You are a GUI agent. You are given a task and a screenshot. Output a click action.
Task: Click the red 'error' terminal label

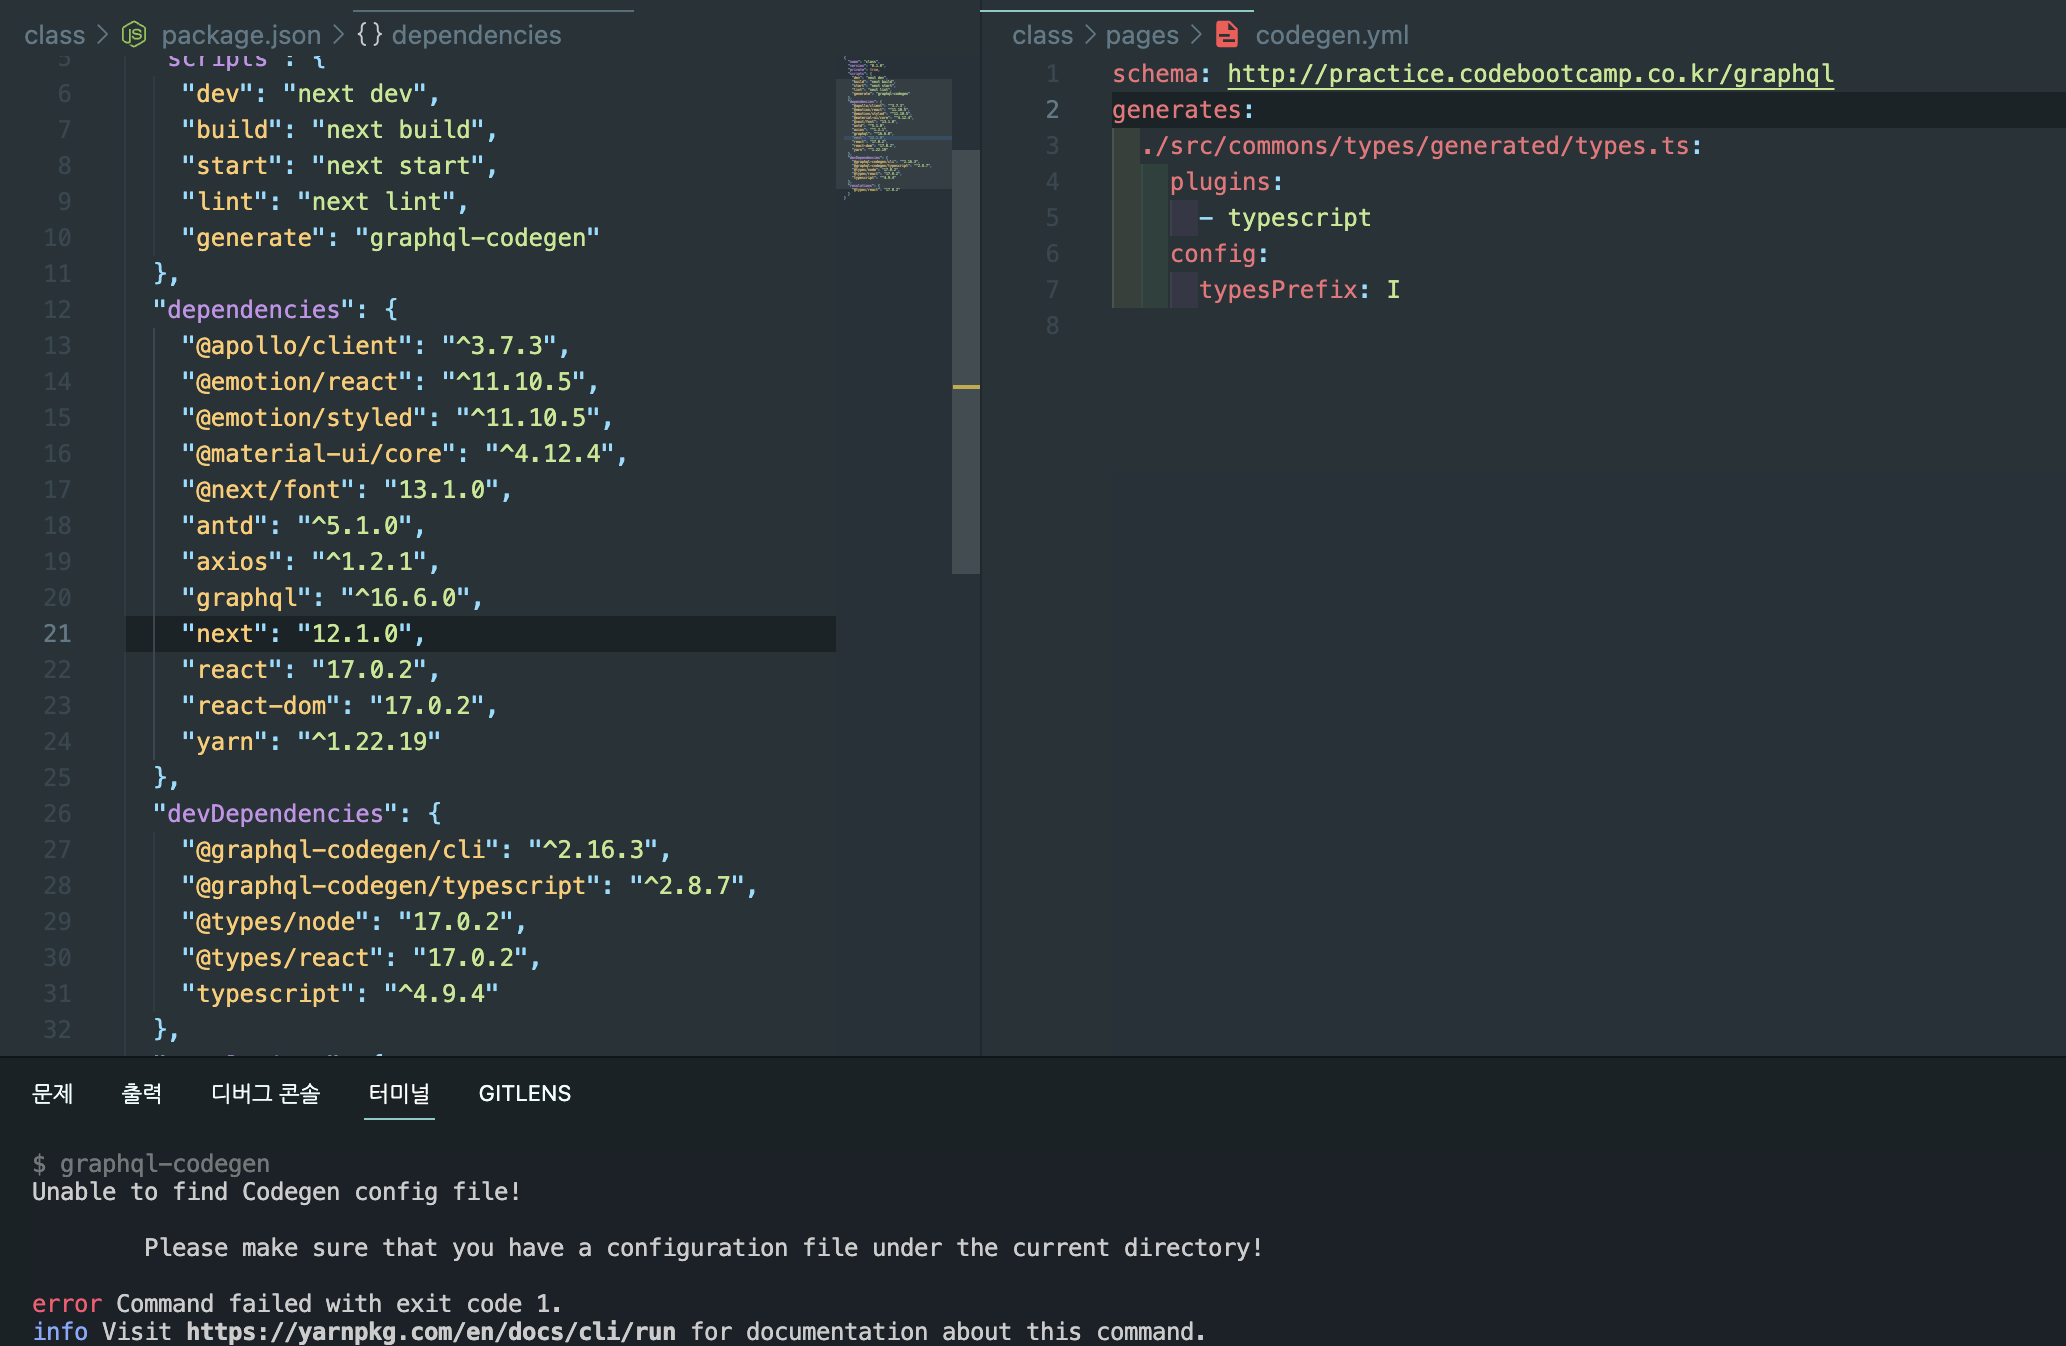point(67,1304)
